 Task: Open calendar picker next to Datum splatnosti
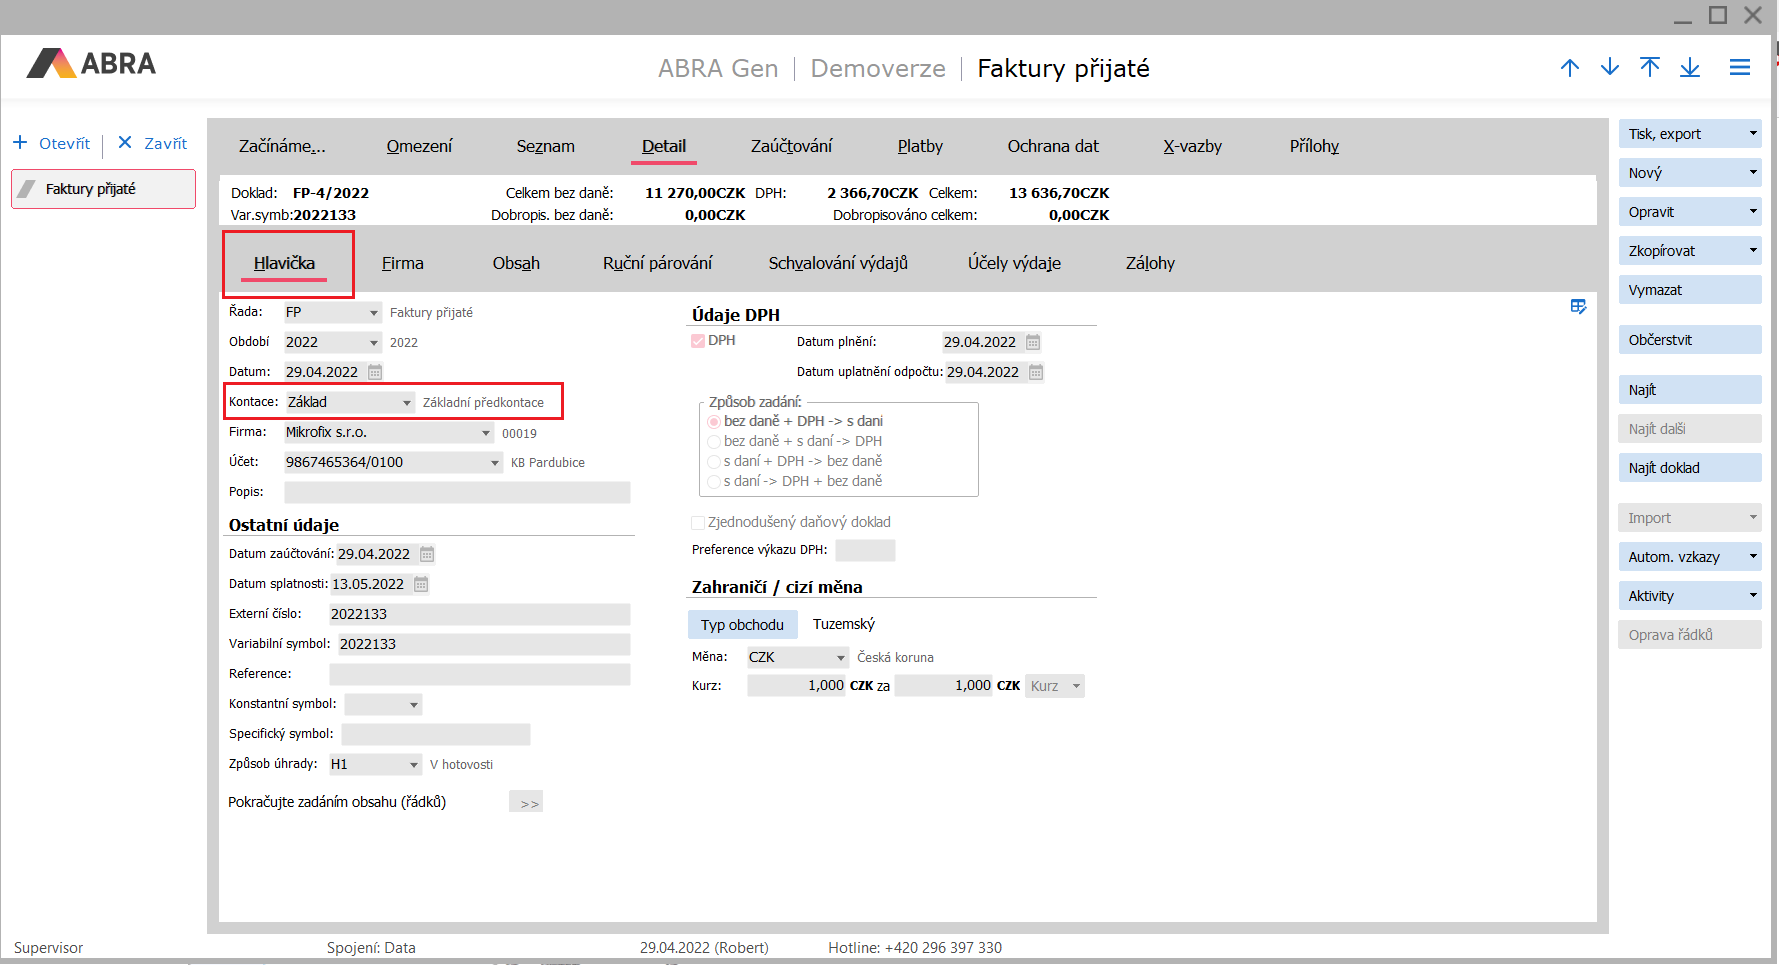click(x=421, y=585)
